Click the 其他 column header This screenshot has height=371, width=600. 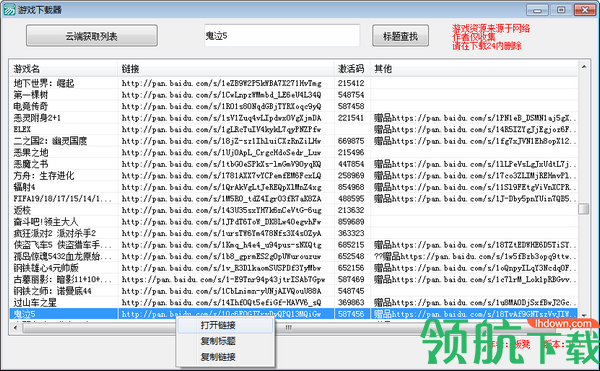click(x=474, y=69)
